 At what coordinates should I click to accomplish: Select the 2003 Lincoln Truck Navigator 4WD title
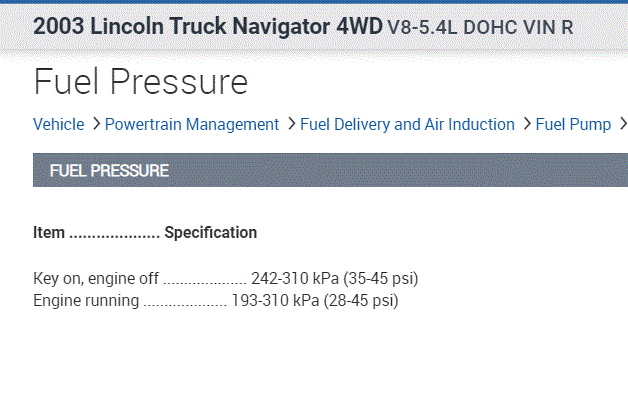(x=207, y=26)
